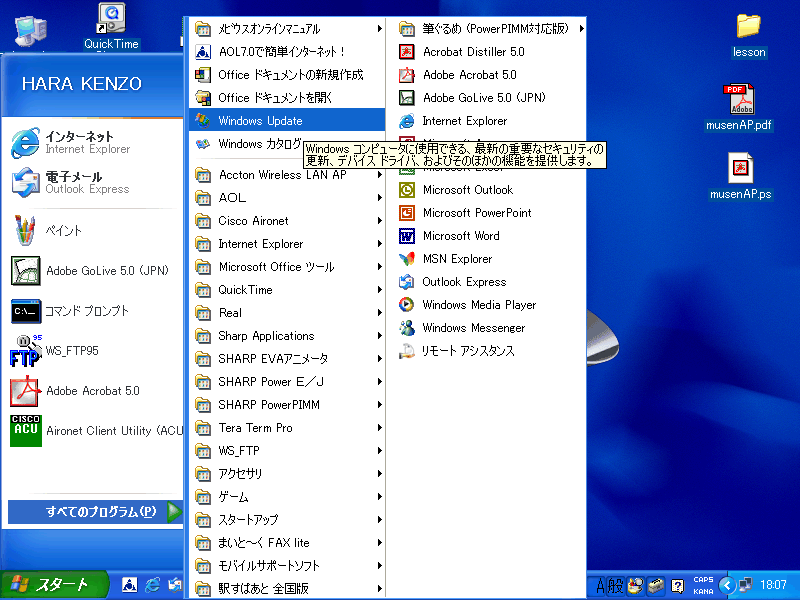800x600 pixels.
Task: Click the スタート button
Action: (x=54, y=585)
